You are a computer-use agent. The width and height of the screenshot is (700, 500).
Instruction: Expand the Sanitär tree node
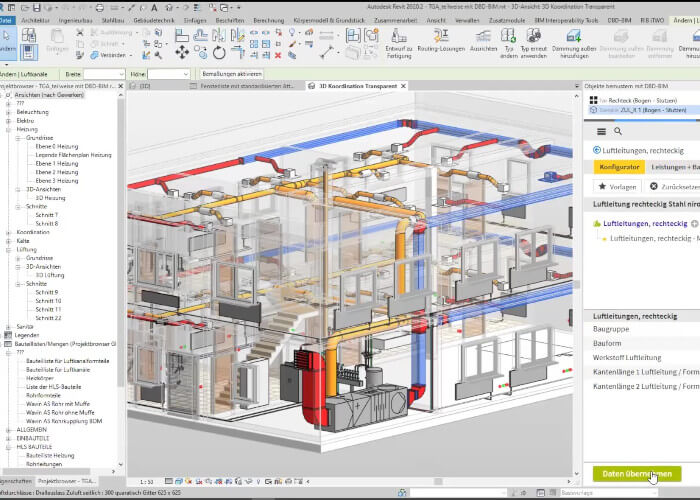point(8,327)
